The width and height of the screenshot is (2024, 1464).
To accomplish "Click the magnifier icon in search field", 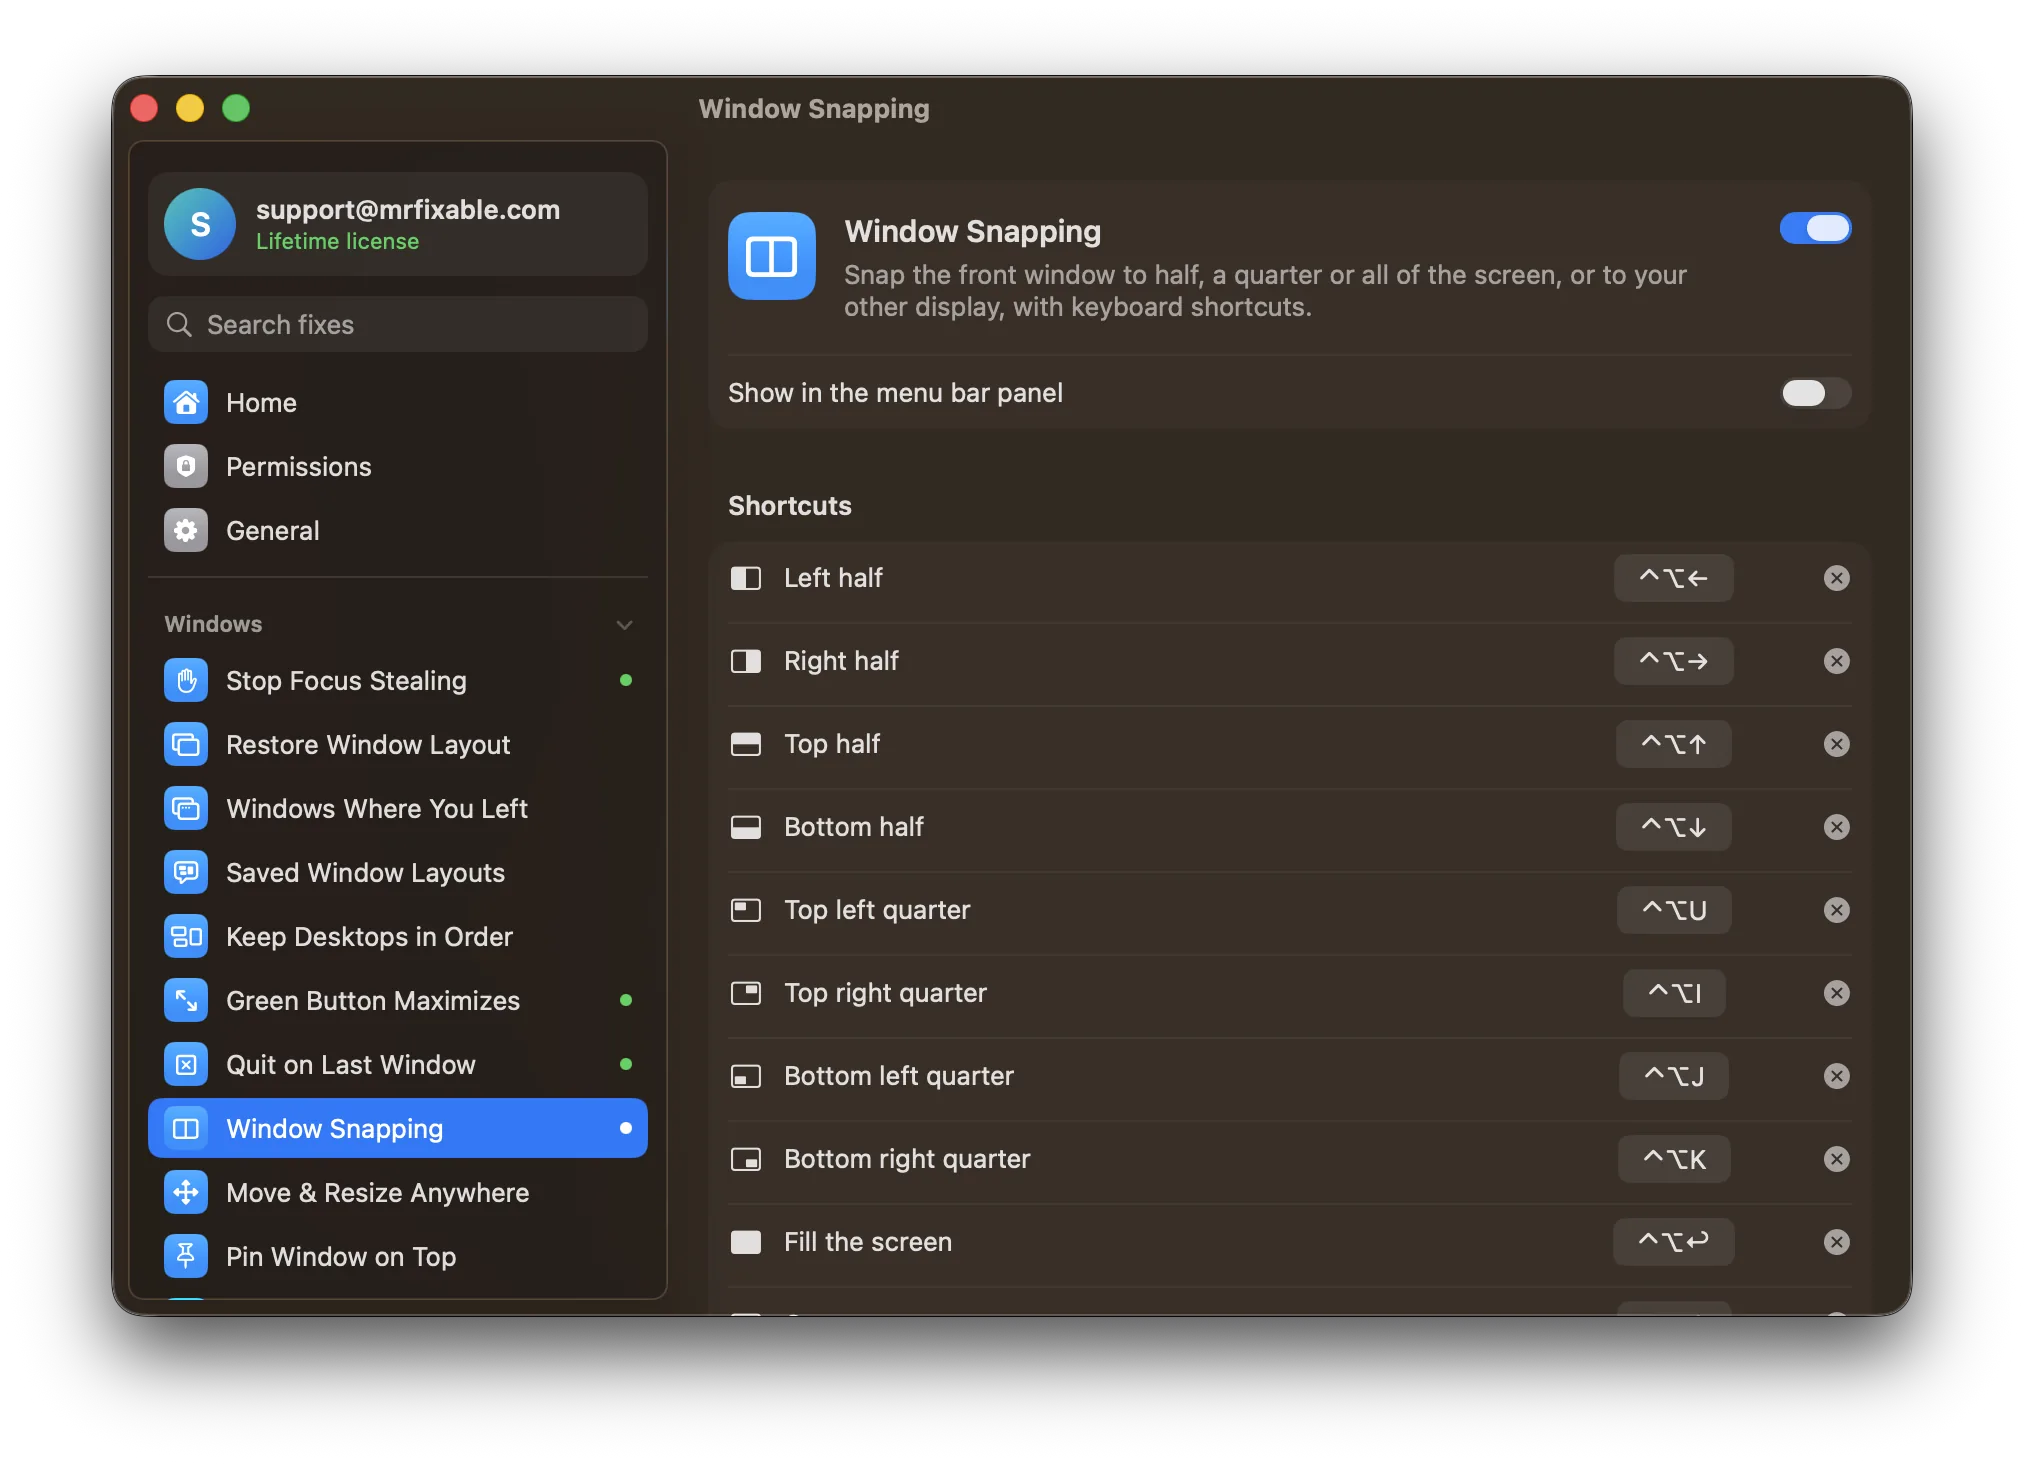I will [179, 325].
